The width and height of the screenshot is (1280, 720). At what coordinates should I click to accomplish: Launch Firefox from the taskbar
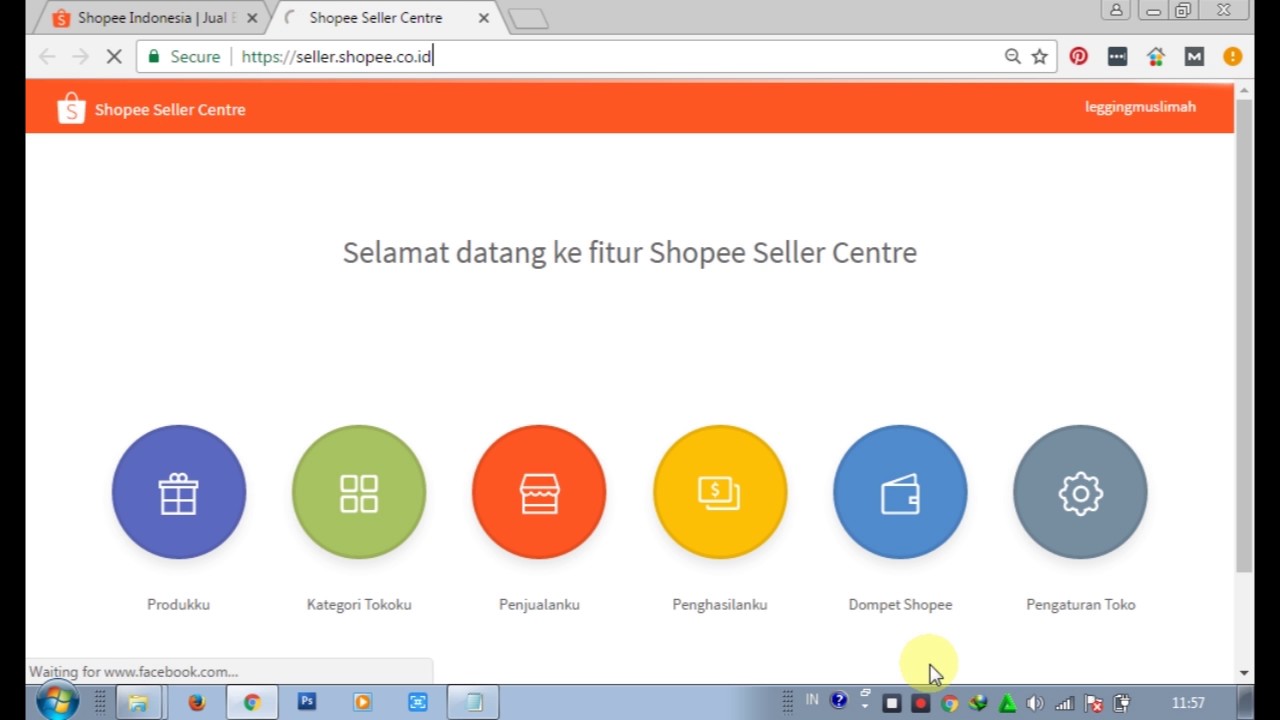[196, 703]
